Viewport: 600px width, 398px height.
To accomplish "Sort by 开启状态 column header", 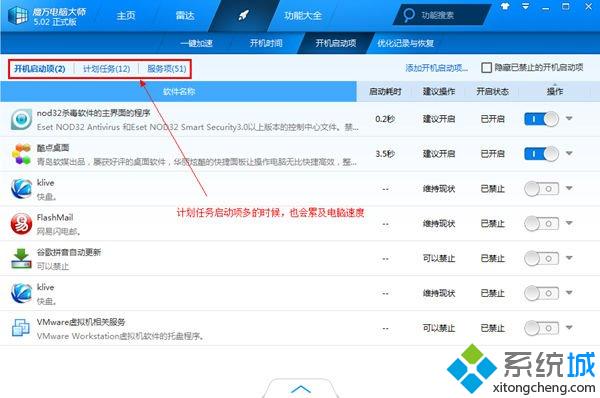I will coord(492,91).
